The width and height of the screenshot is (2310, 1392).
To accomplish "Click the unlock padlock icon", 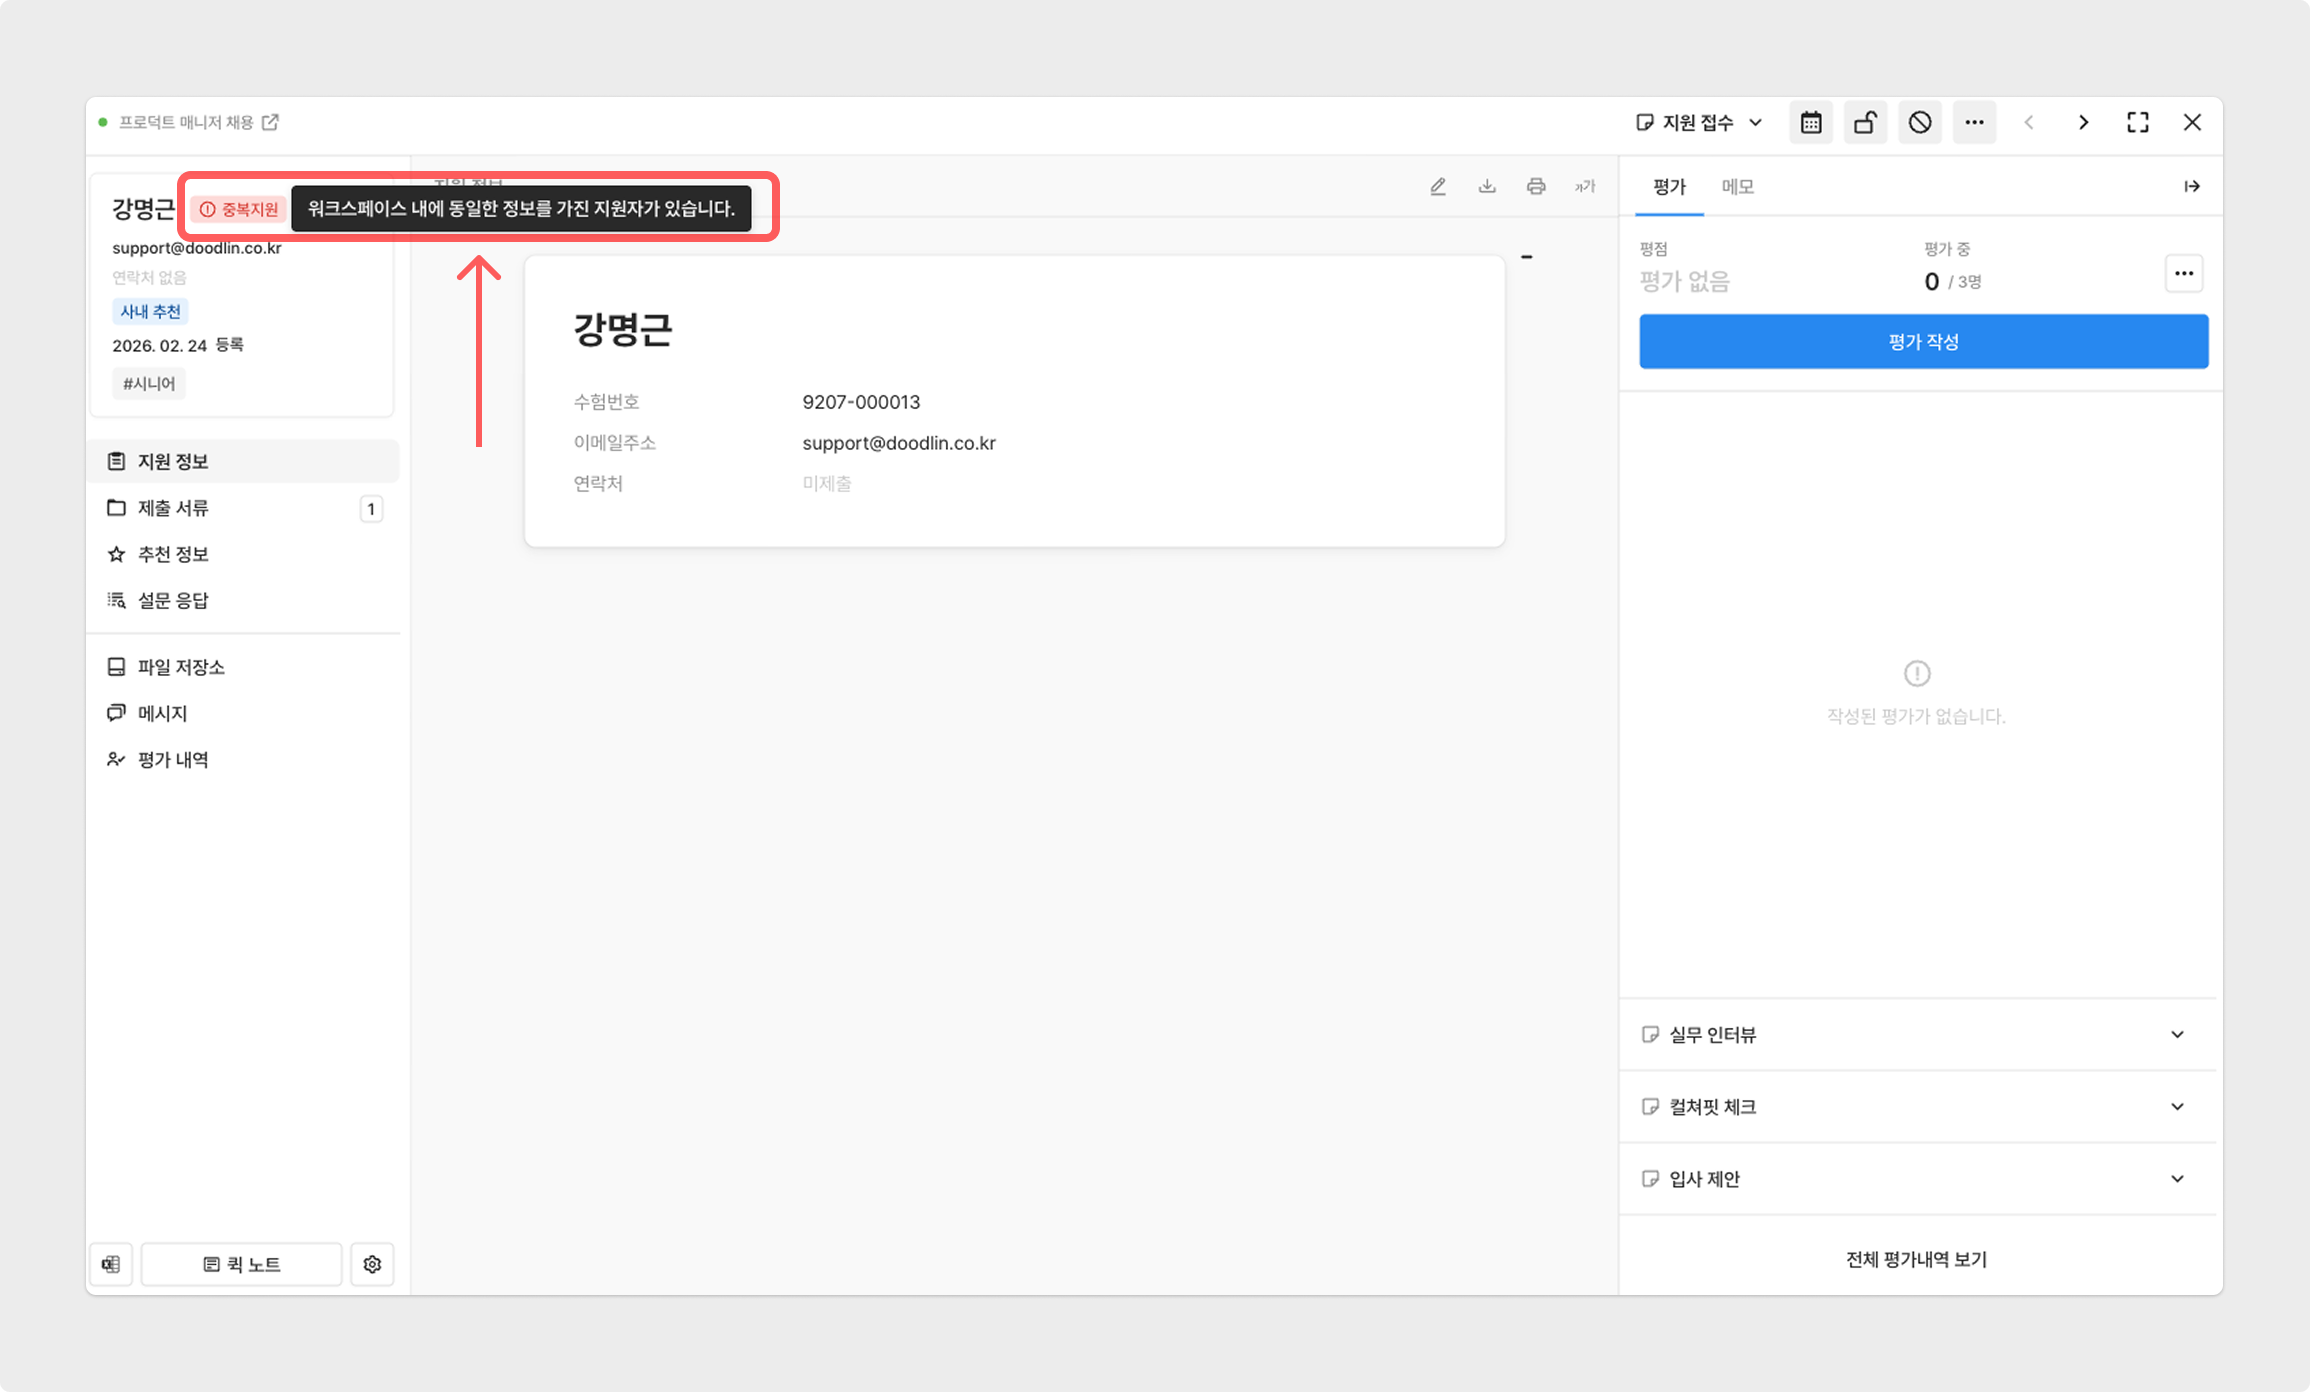I will pyautogui.click(x=1865, y=123).
